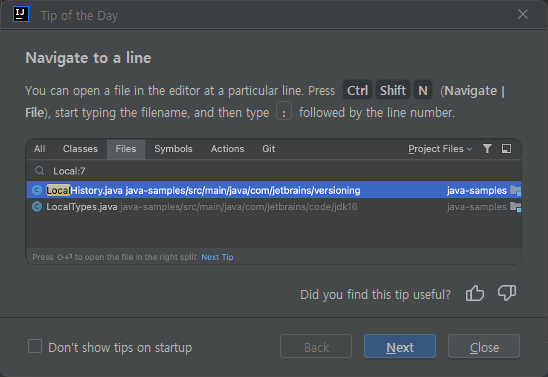Click the thumbs up icon

click(x=475, y=293)
